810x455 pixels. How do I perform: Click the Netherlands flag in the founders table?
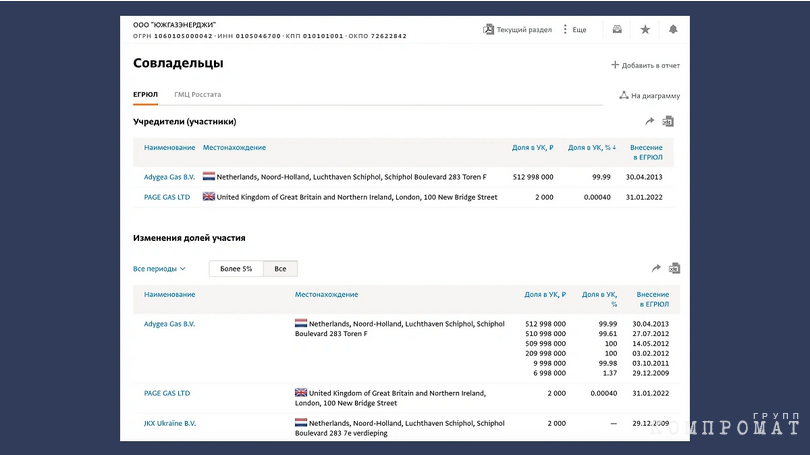point(209,176)
